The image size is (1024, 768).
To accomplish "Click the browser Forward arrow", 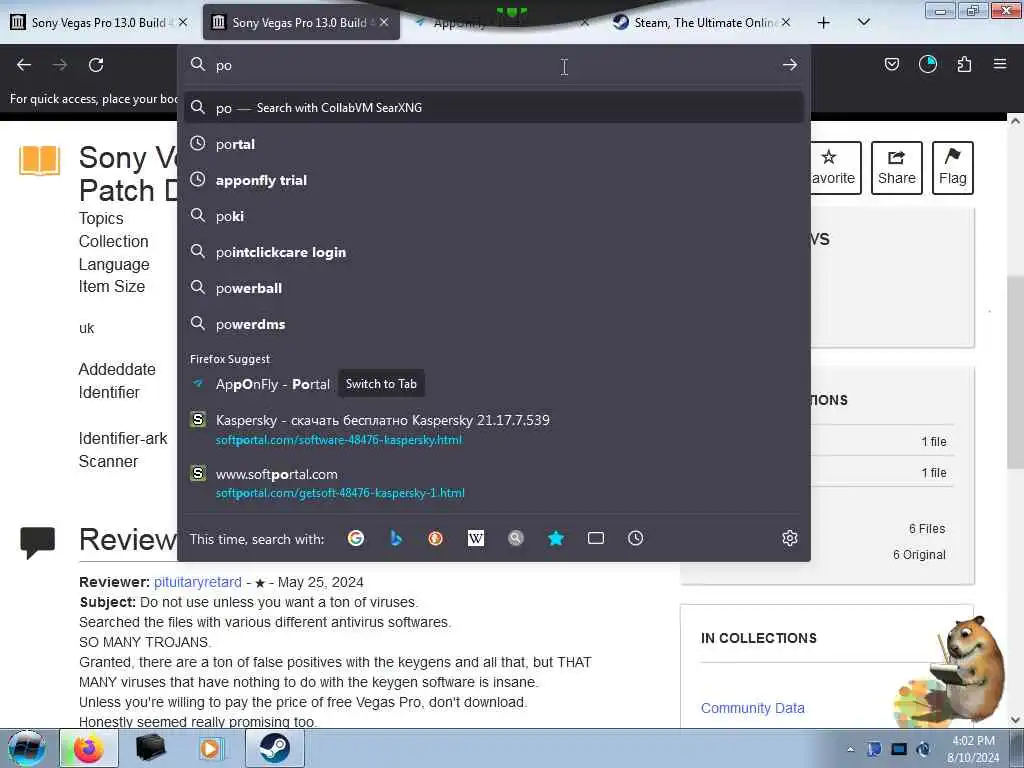I will tap(60, 65).
